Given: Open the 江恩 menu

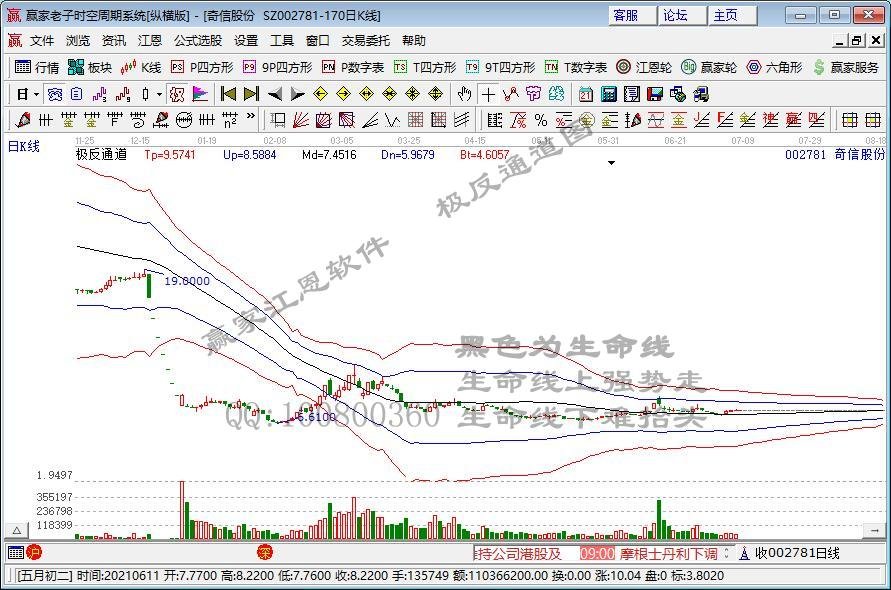Looking at the screenshot, I should [x=150, y=41].
